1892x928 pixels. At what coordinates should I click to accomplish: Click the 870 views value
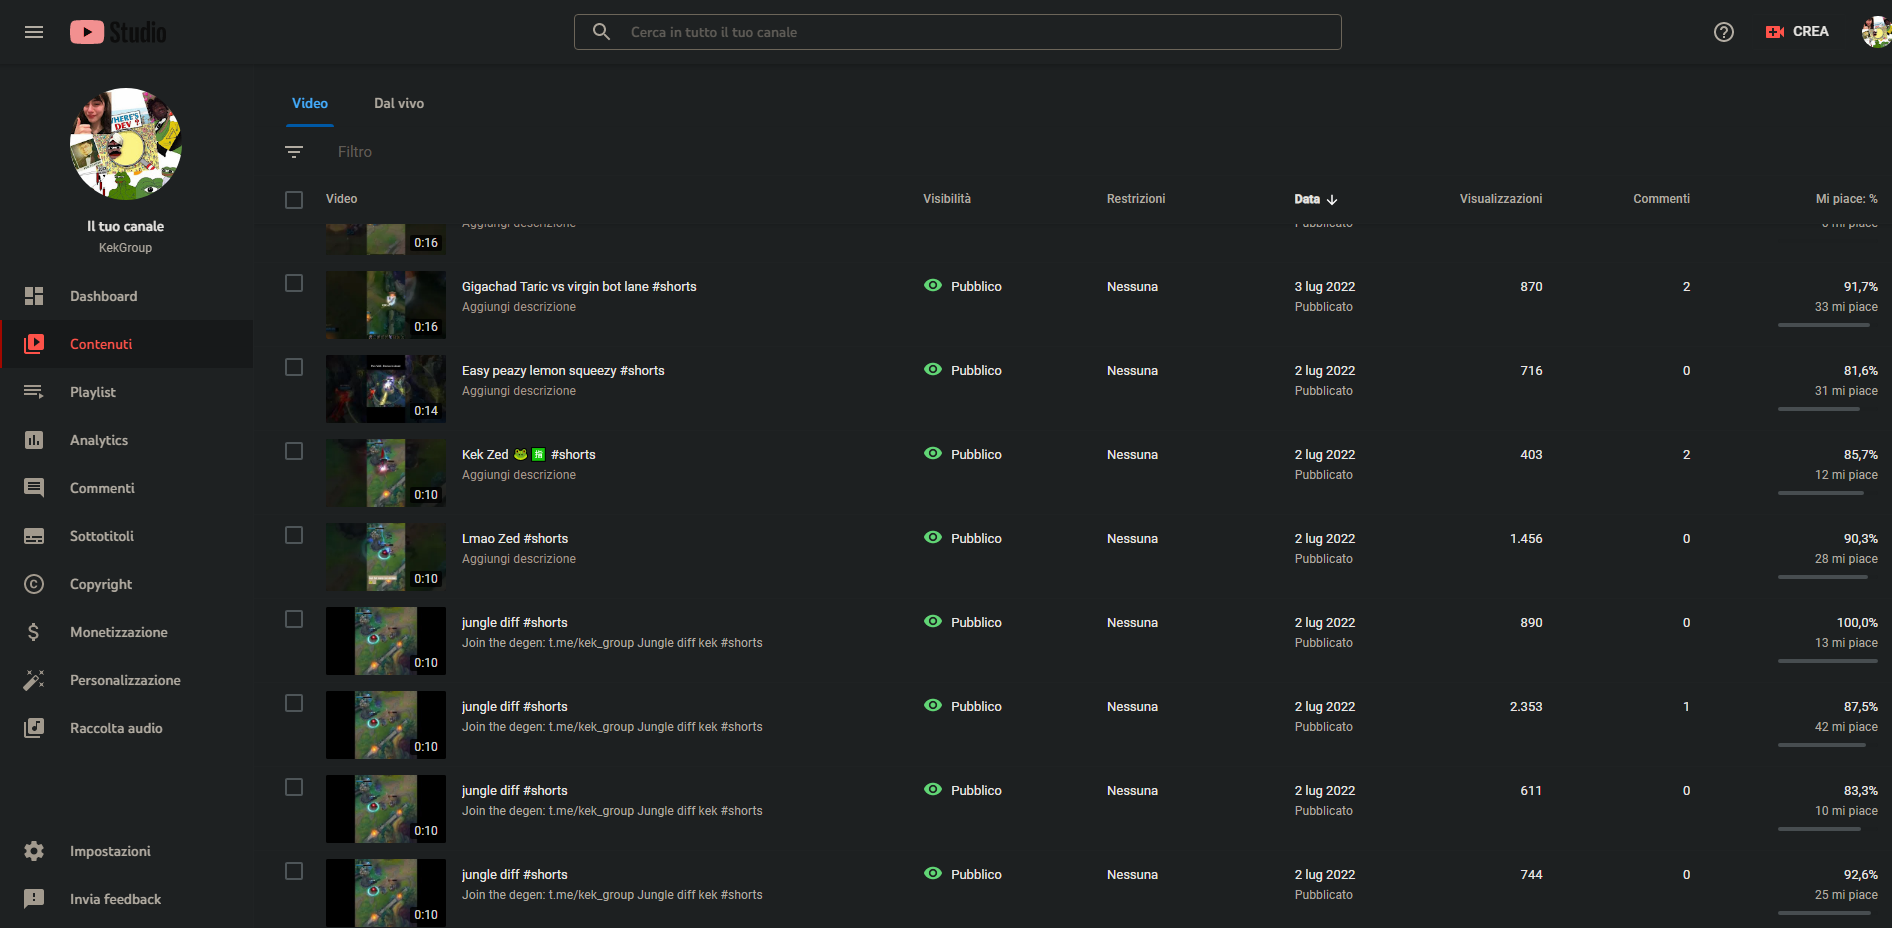1531,286
